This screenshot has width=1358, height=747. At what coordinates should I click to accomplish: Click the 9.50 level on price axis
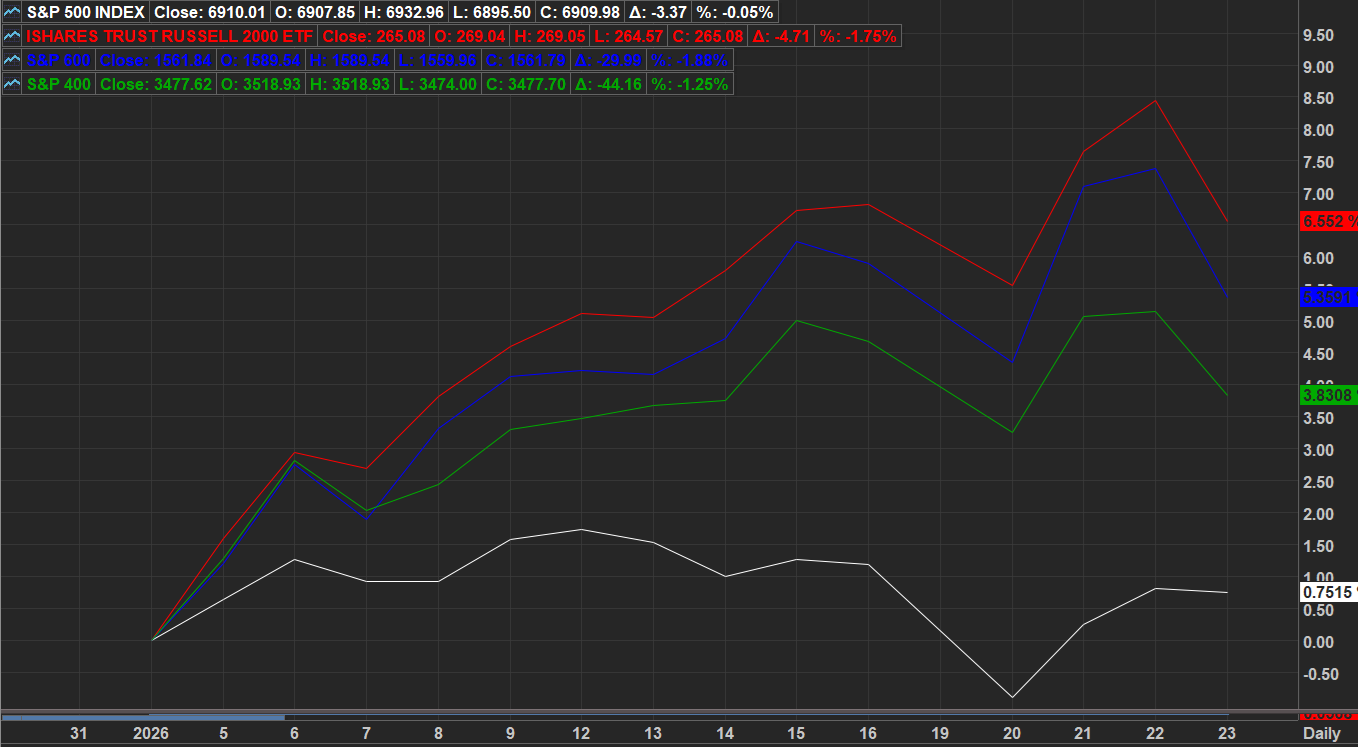pyautogui.click(x=1317, y=35)
